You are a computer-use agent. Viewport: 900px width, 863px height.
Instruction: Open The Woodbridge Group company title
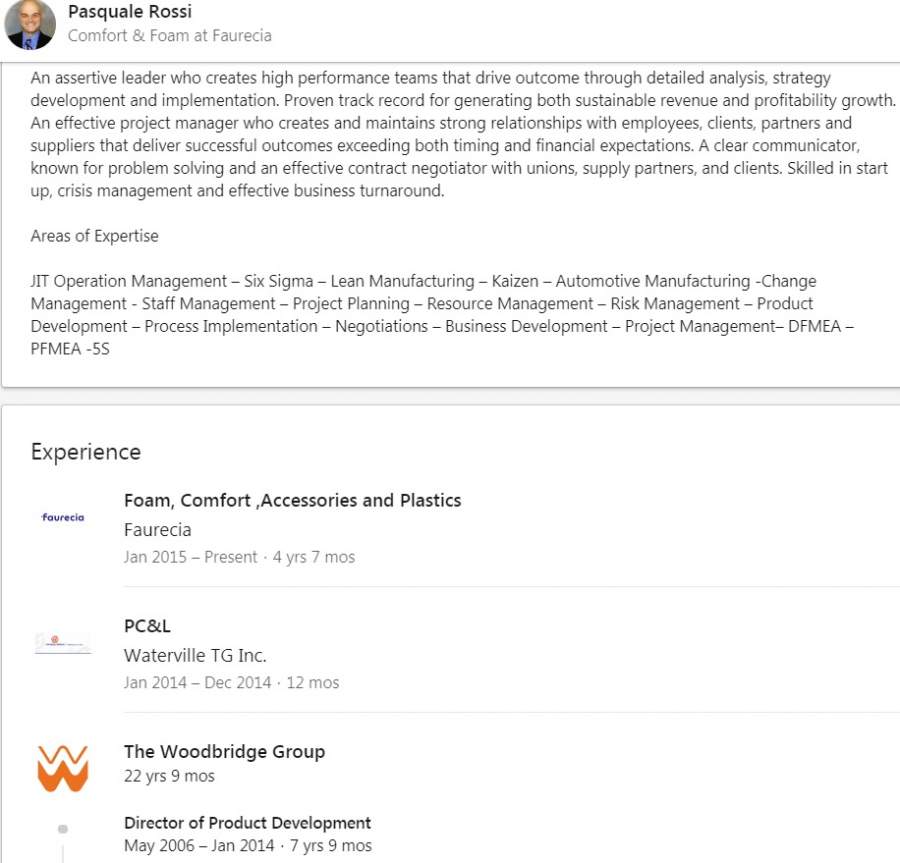[224, 752]
